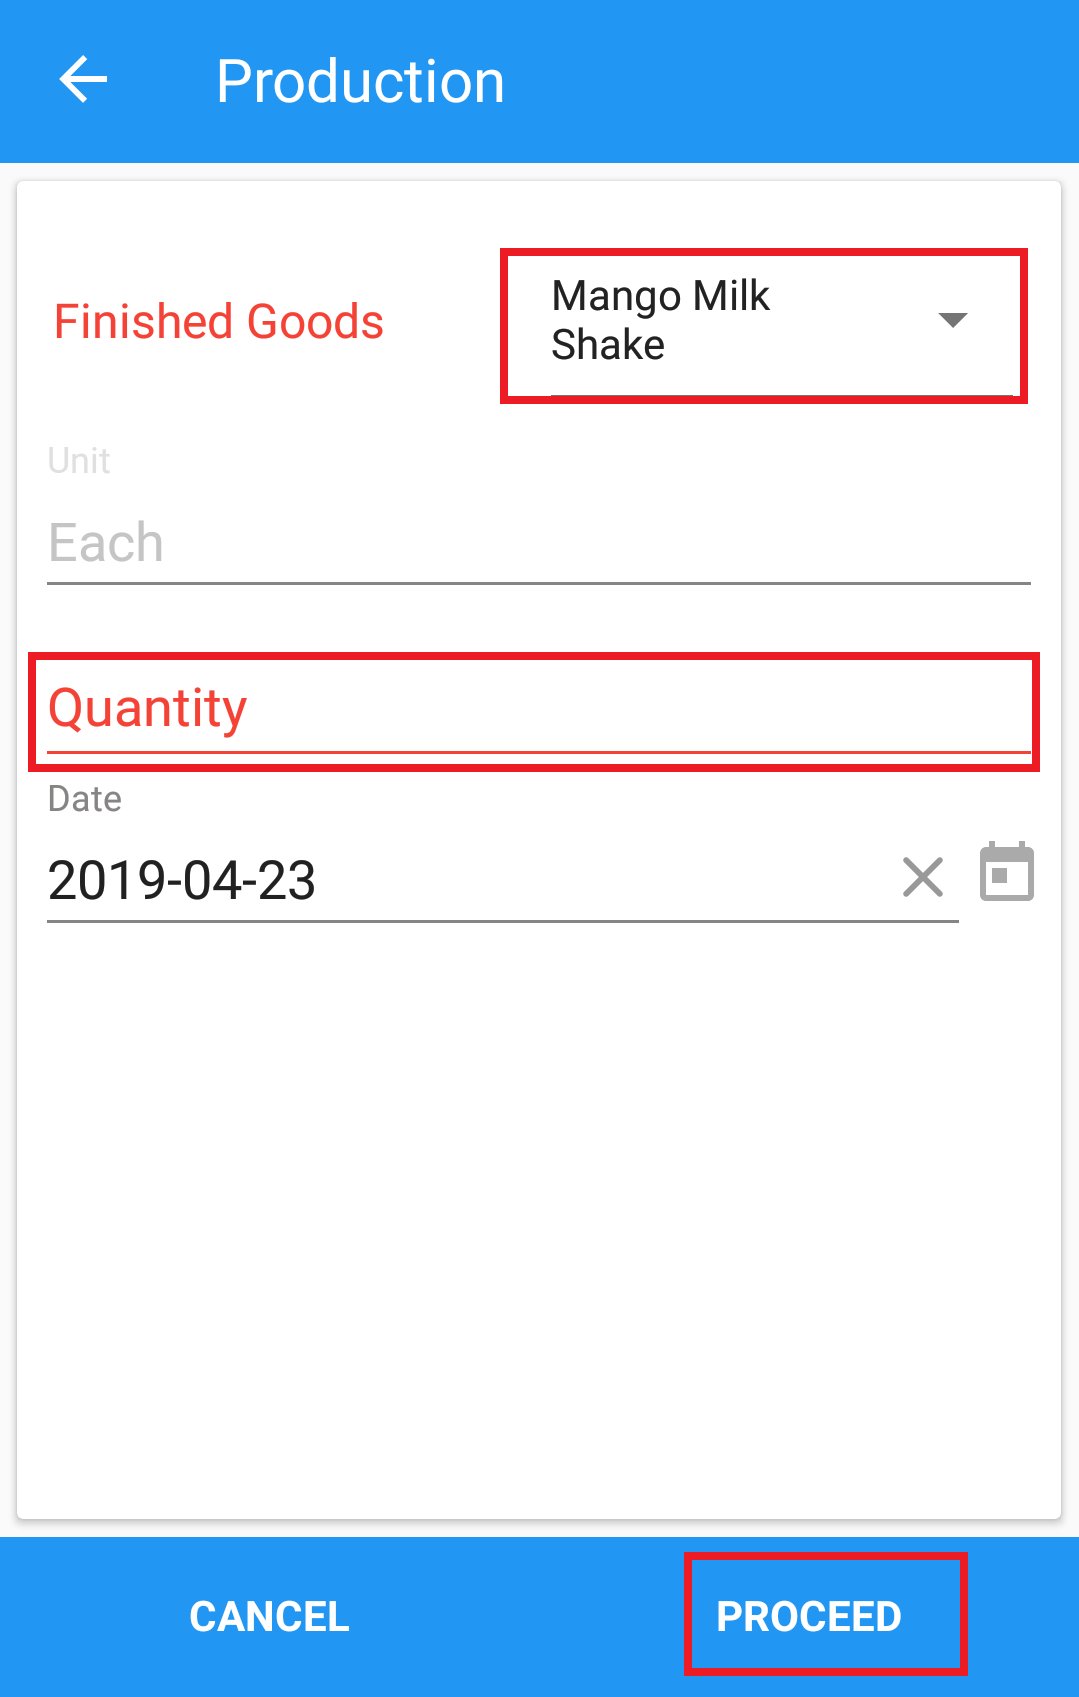Click the Date label above the date
The height and width of the screenshot is (1697, 1079).
click(85, 799)
